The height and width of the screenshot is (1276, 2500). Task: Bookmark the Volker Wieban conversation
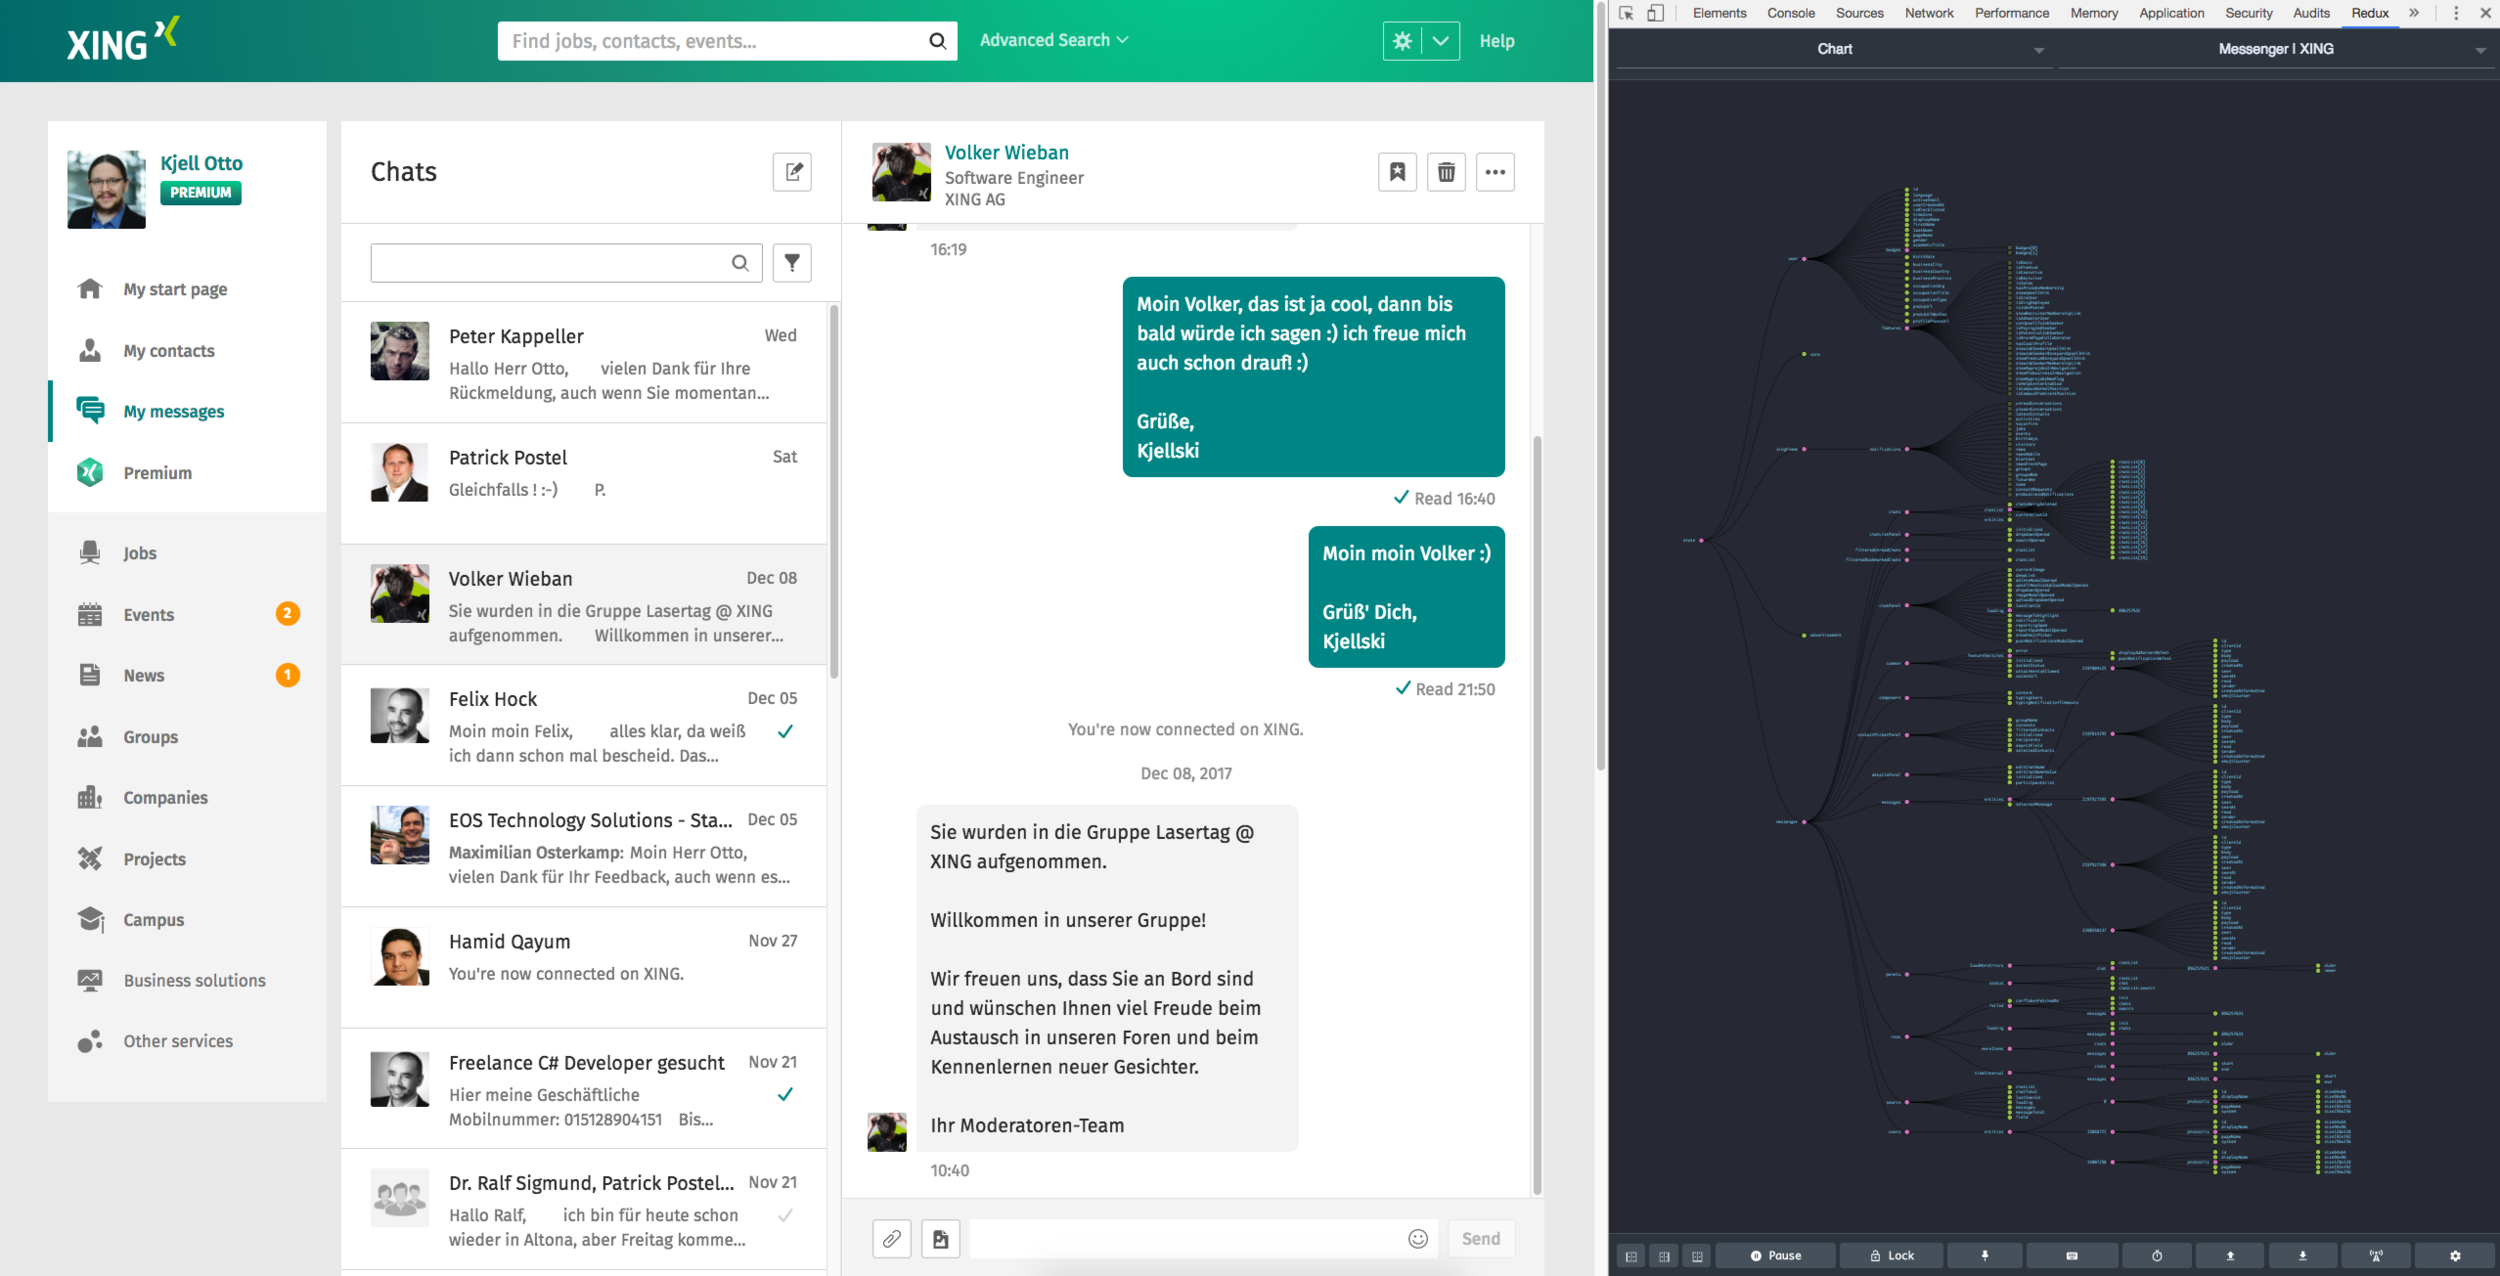1397,172
